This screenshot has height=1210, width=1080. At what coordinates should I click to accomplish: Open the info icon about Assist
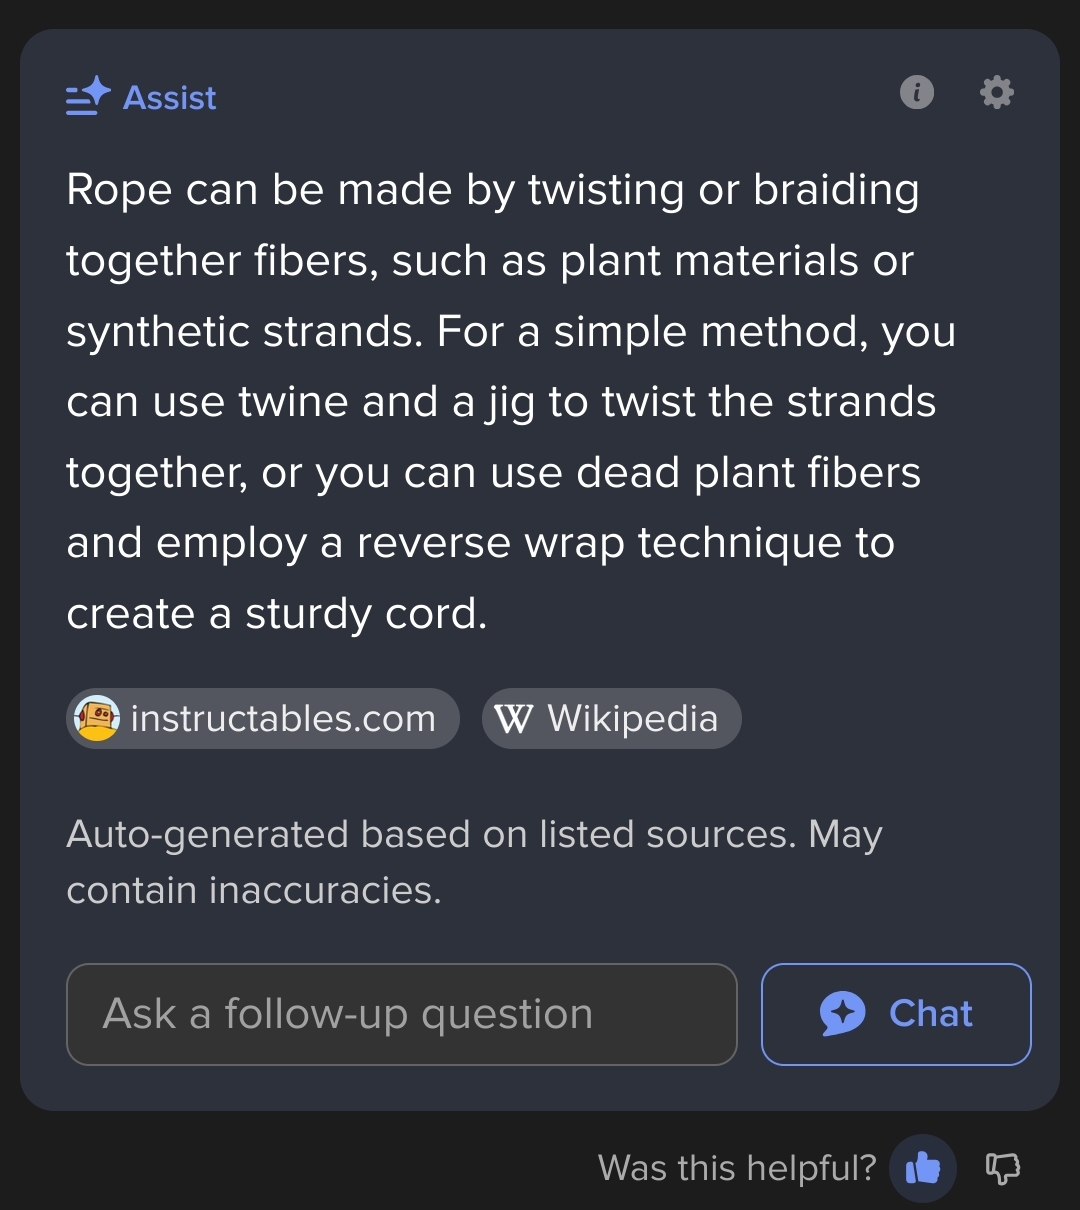[917, 93]
